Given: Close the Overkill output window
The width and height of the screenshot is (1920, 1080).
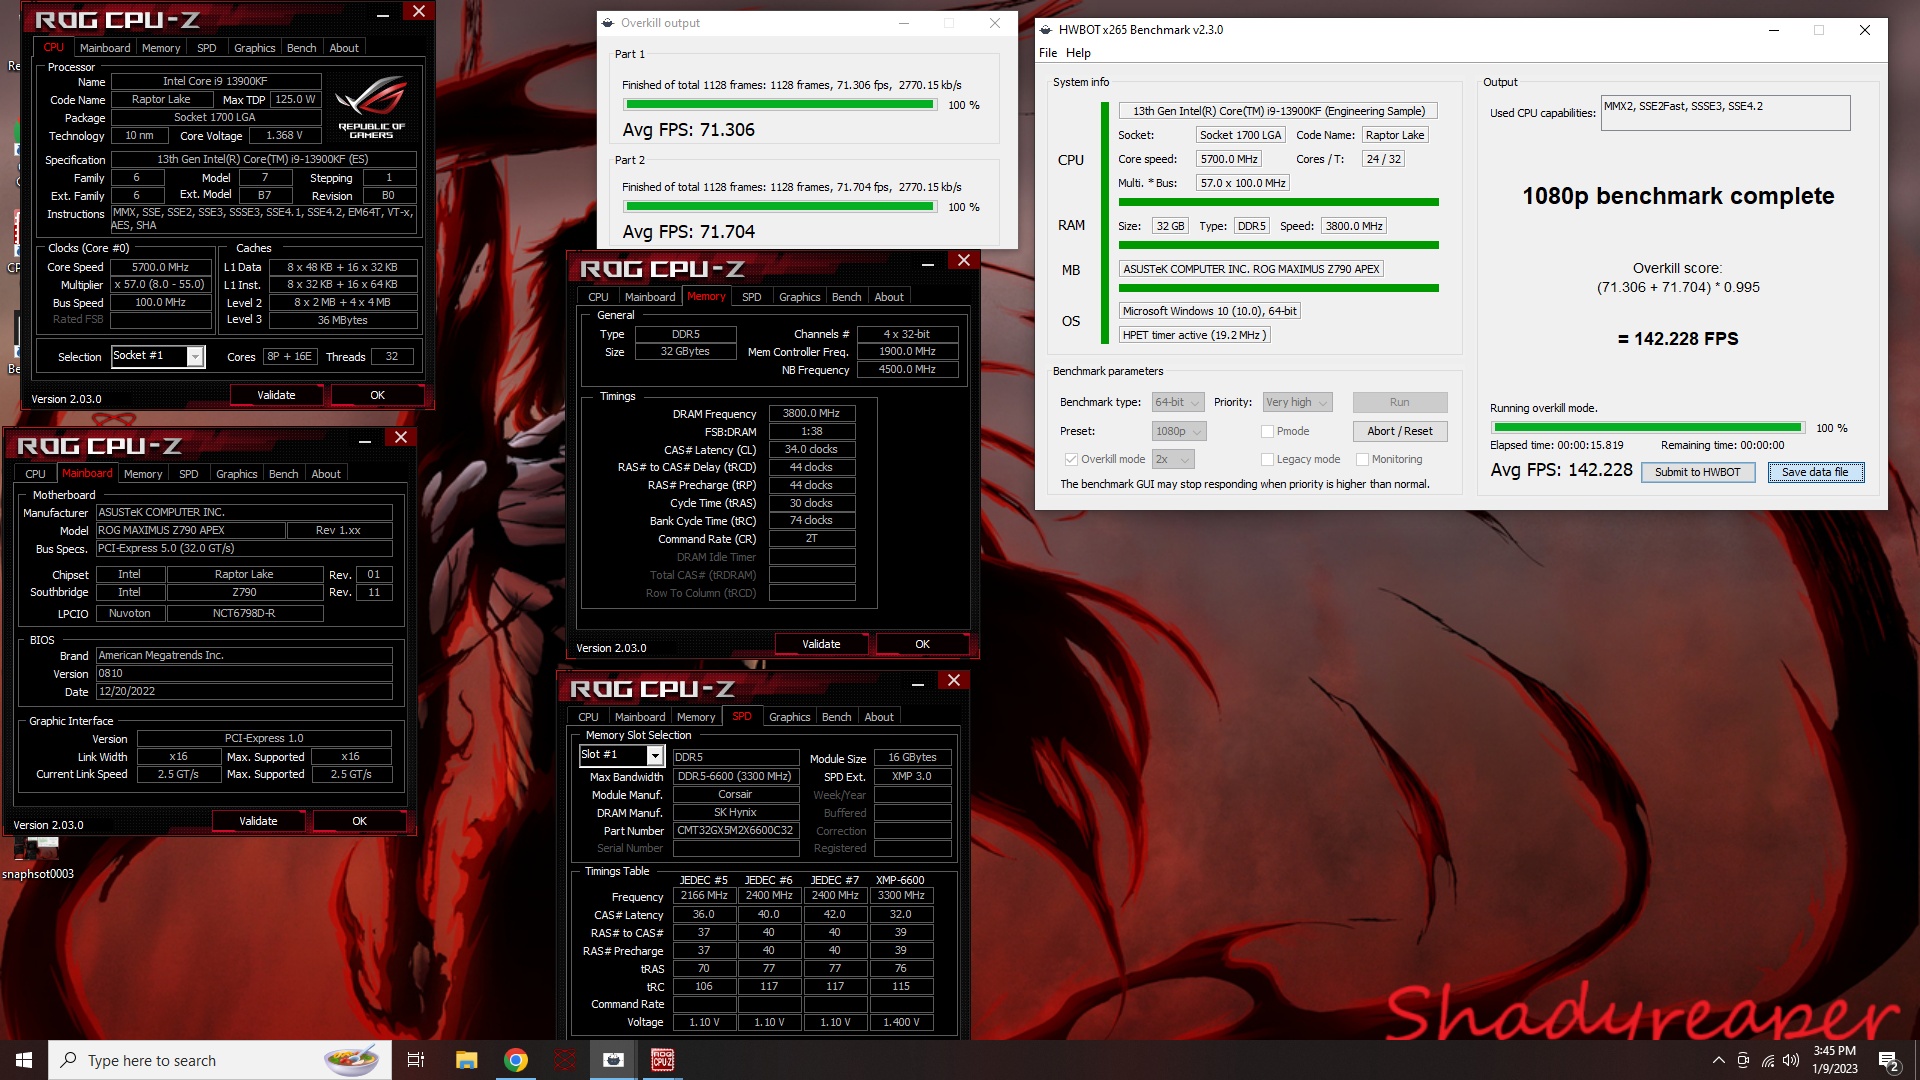Looking at the screenshot, I should [x=995, y=23].
